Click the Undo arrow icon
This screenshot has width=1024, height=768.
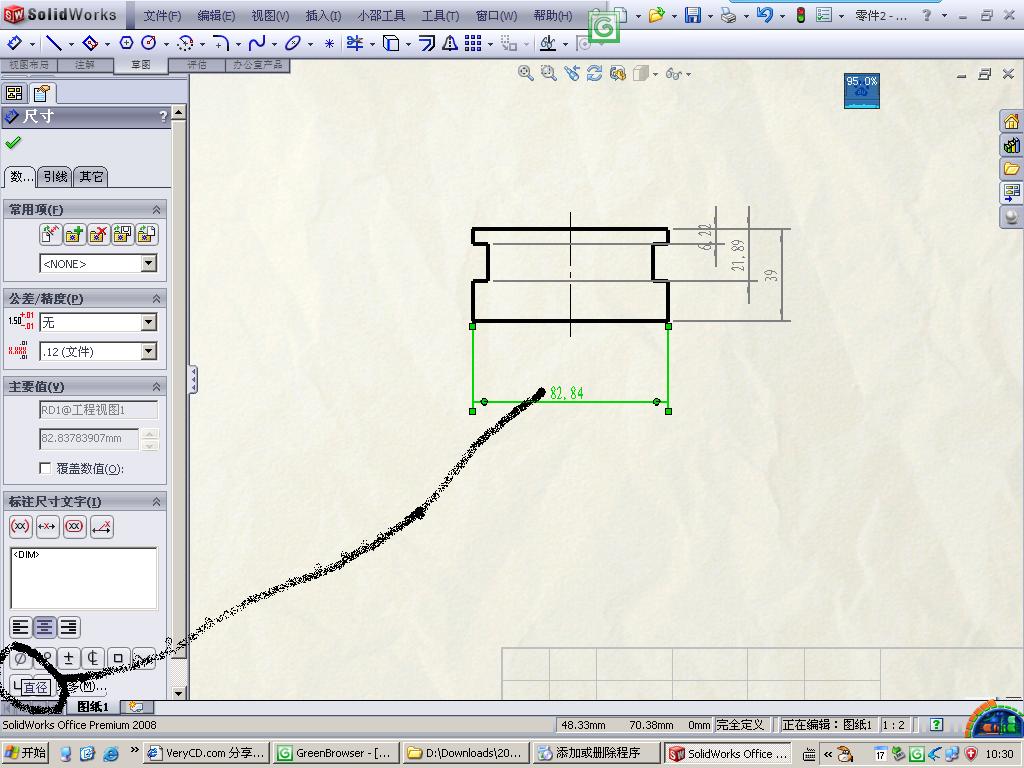click(x=764, y=14)
